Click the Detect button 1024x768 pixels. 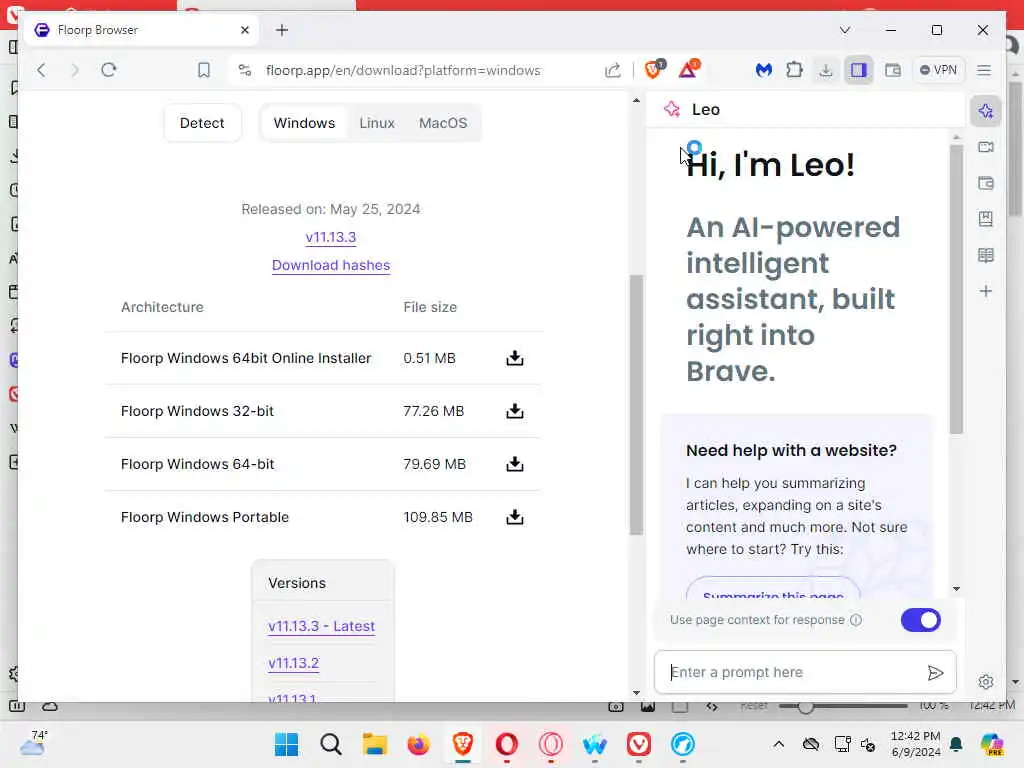(x=202, y=123)
